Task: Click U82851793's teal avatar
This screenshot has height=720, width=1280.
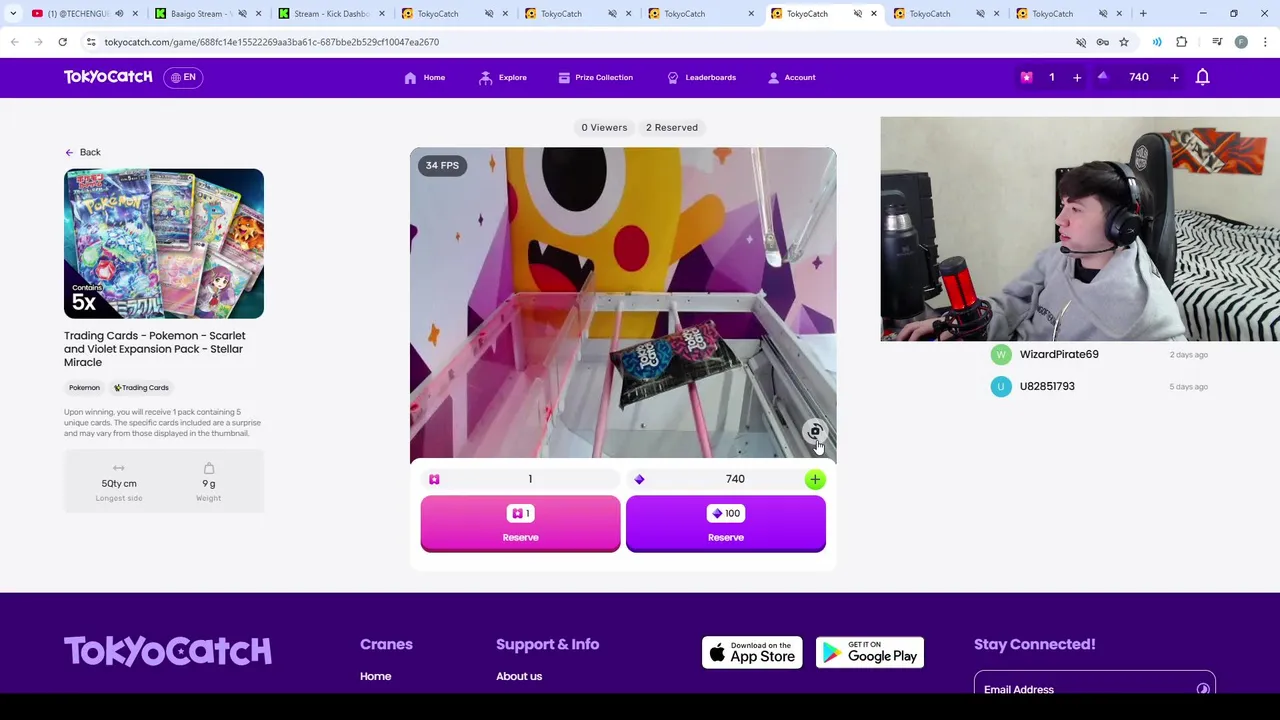Action: click(1001, 386)
